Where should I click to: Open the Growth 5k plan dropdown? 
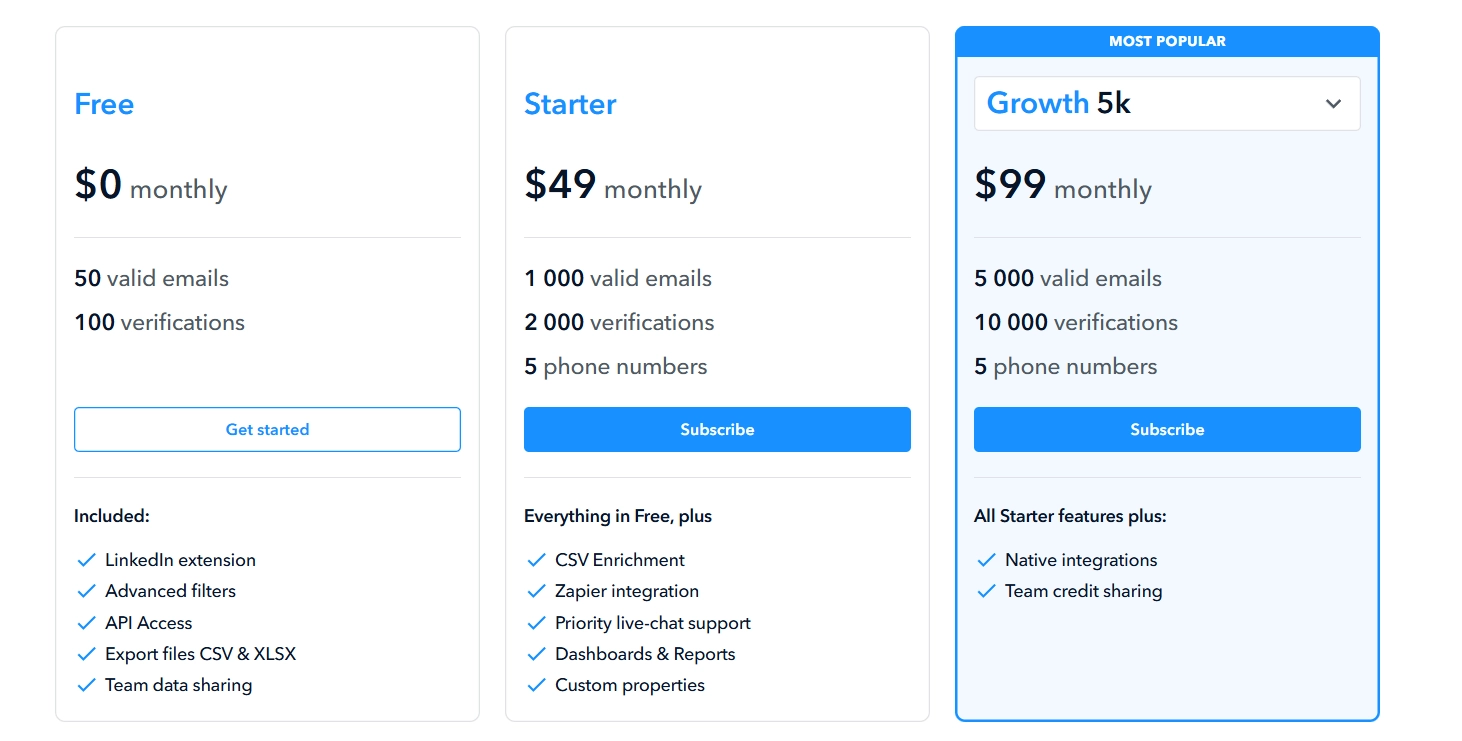tap(1166, 103)
